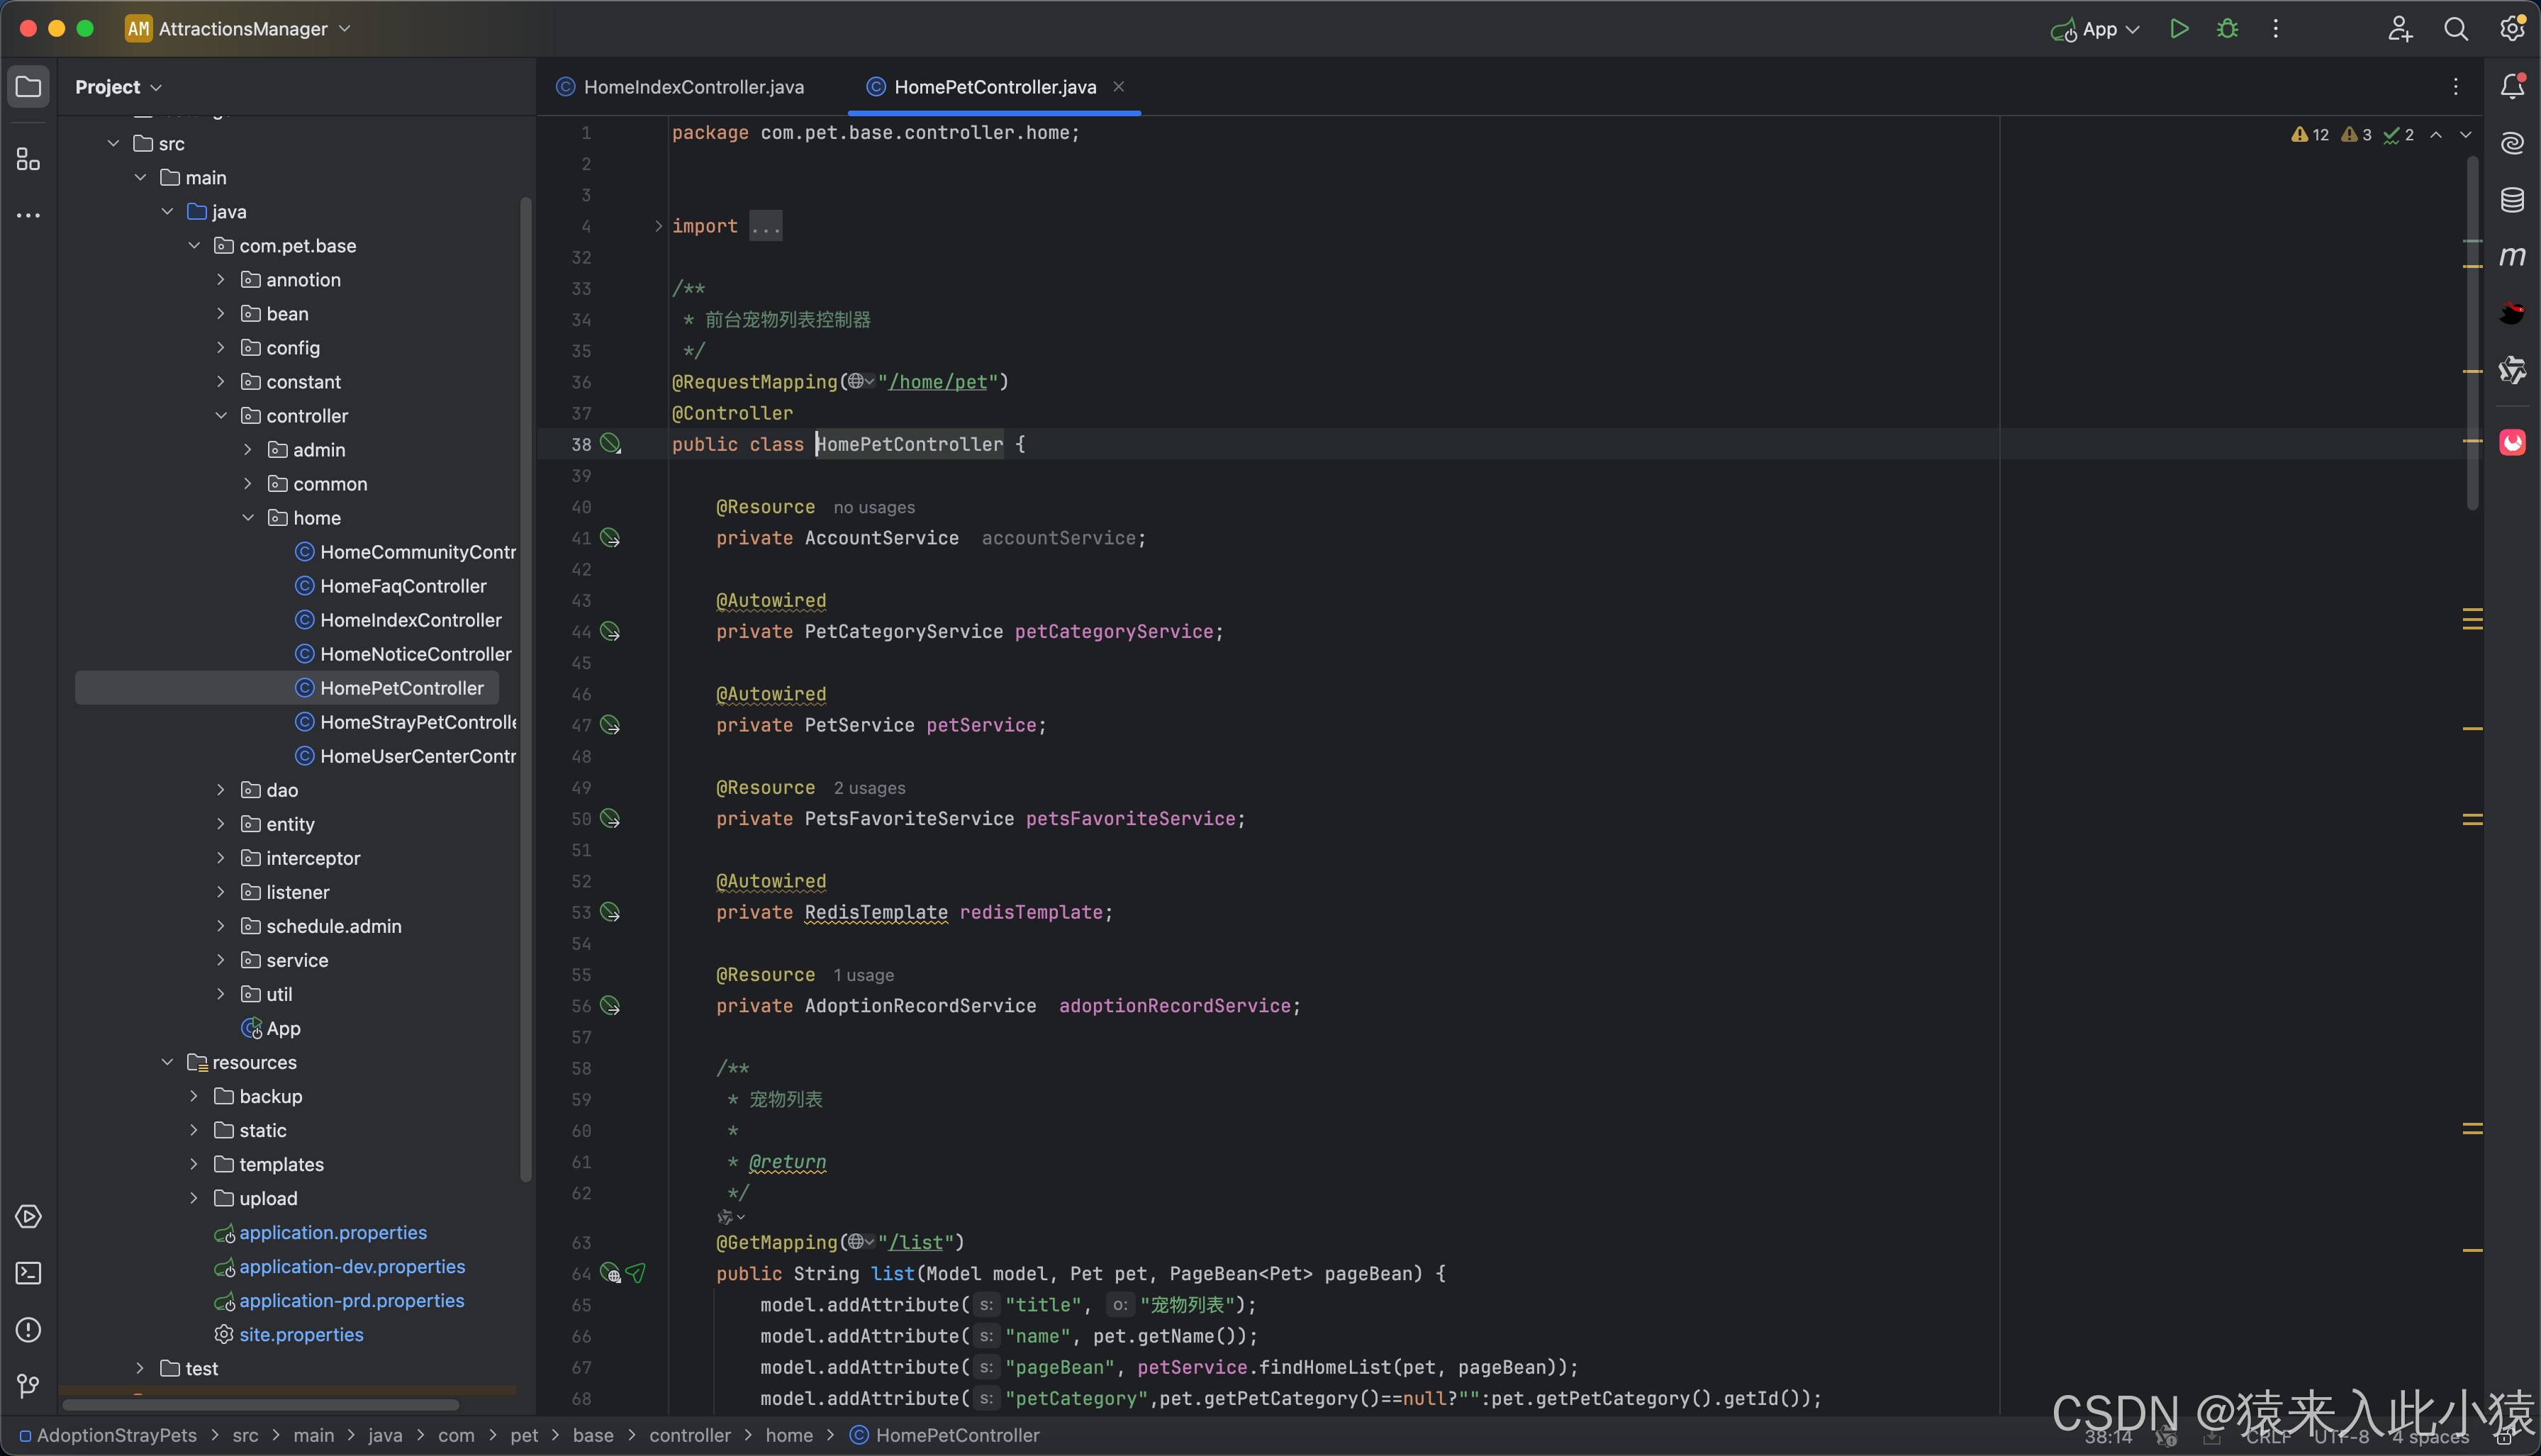This screenshot has width=2541, height=1456.
Task: Click the /home/pet URL link
Action: 937,381
